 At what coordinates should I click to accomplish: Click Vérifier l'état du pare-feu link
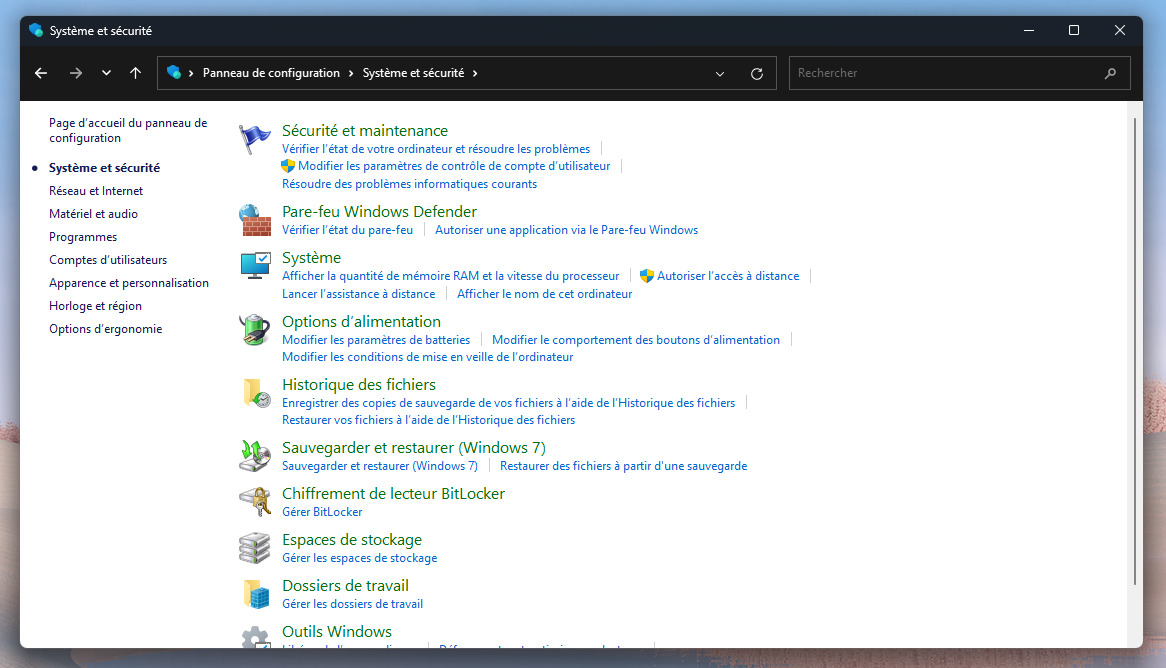coord(347,230)
